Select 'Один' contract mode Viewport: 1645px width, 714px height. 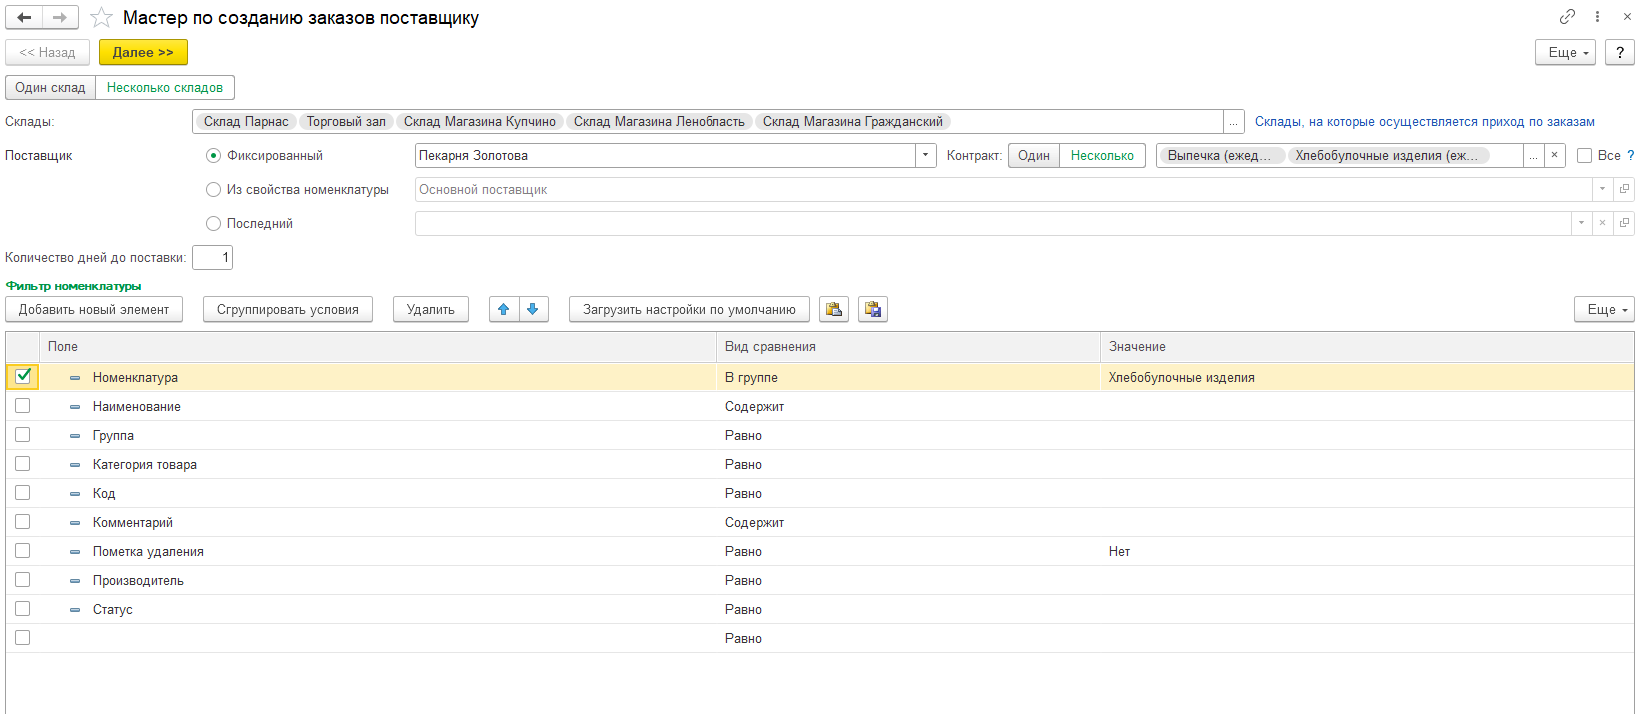click(x=1033, y=156)
